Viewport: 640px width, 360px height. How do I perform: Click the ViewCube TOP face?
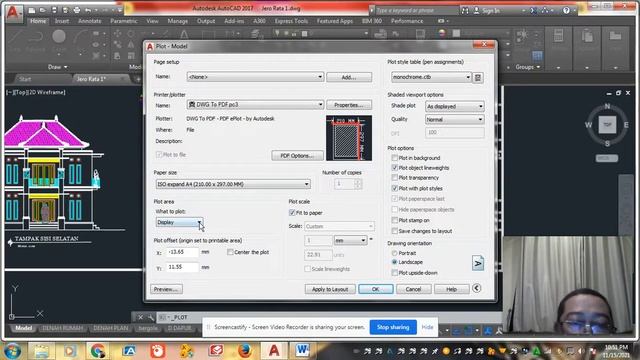607,125
